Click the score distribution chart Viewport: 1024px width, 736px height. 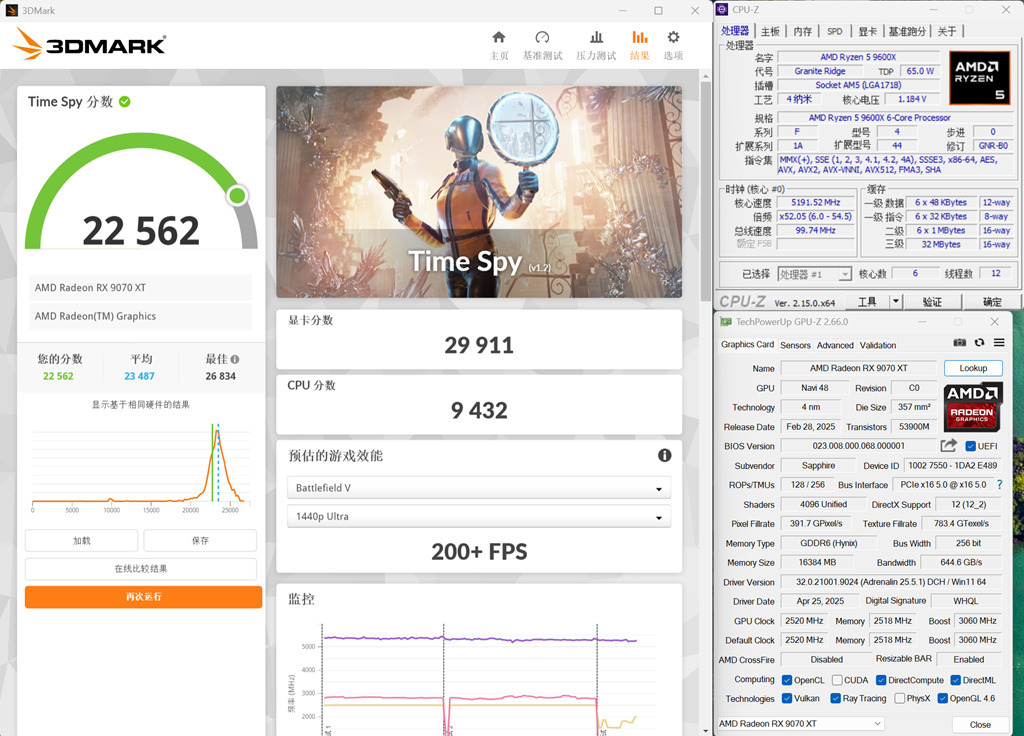pos(141,468)
